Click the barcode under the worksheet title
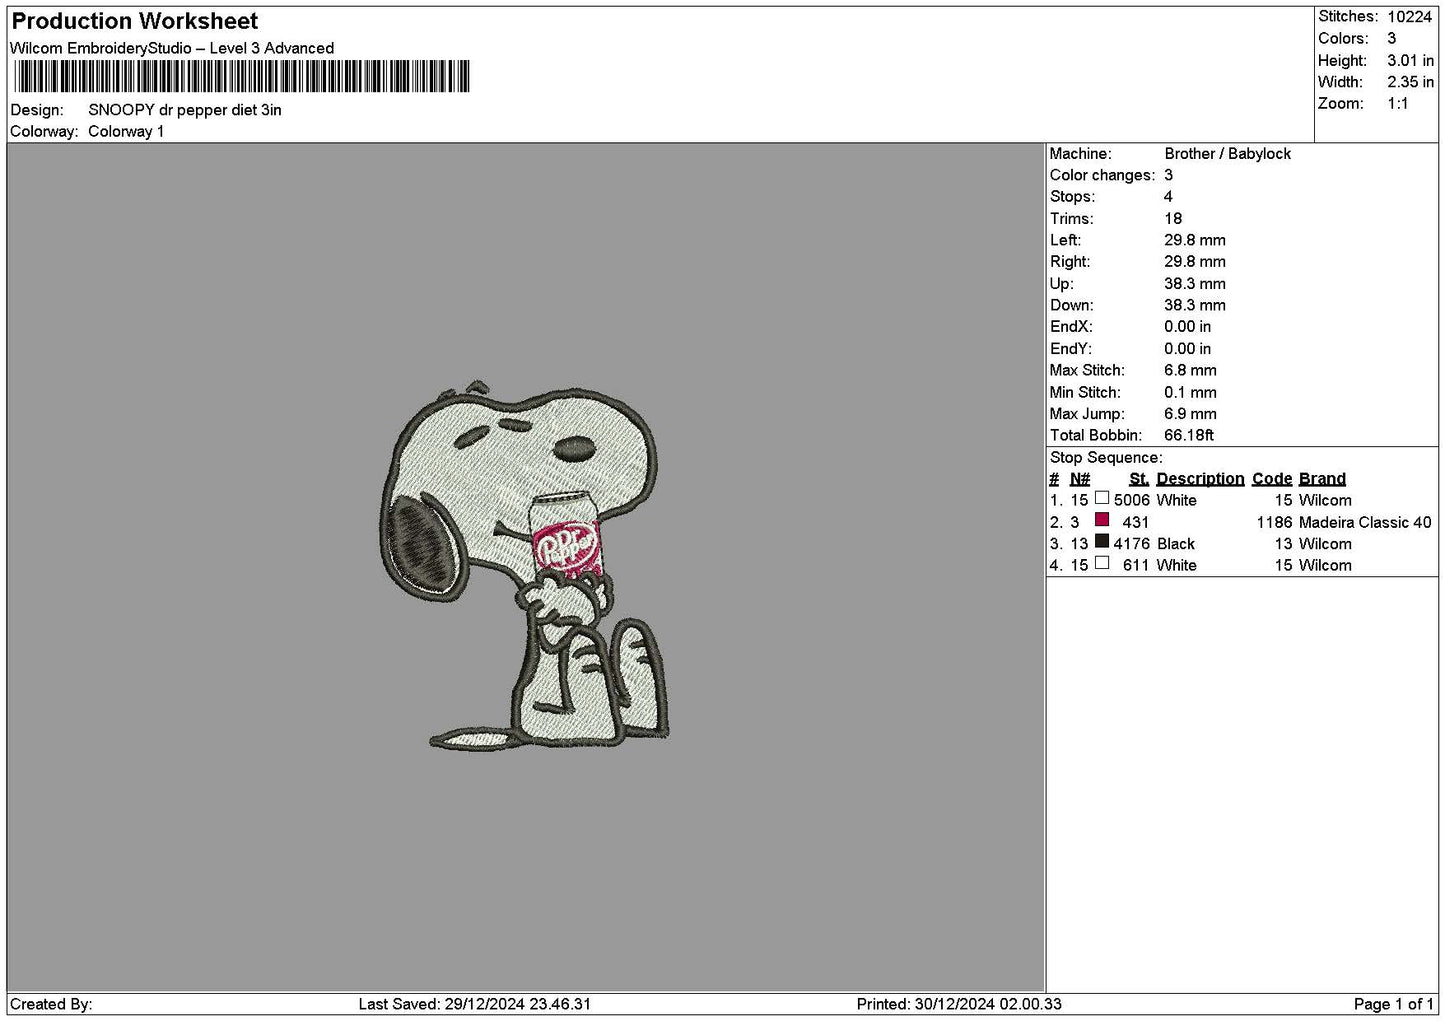This screenshot has width=1445, height=1021. [240, 77]
